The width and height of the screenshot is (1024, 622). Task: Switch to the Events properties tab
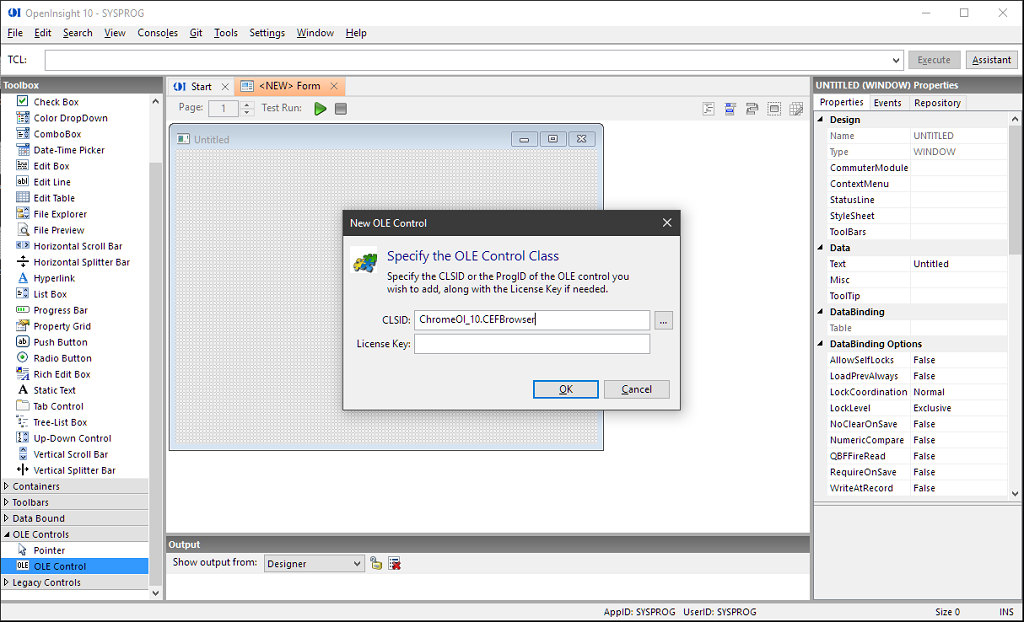[x=888, y=103]
